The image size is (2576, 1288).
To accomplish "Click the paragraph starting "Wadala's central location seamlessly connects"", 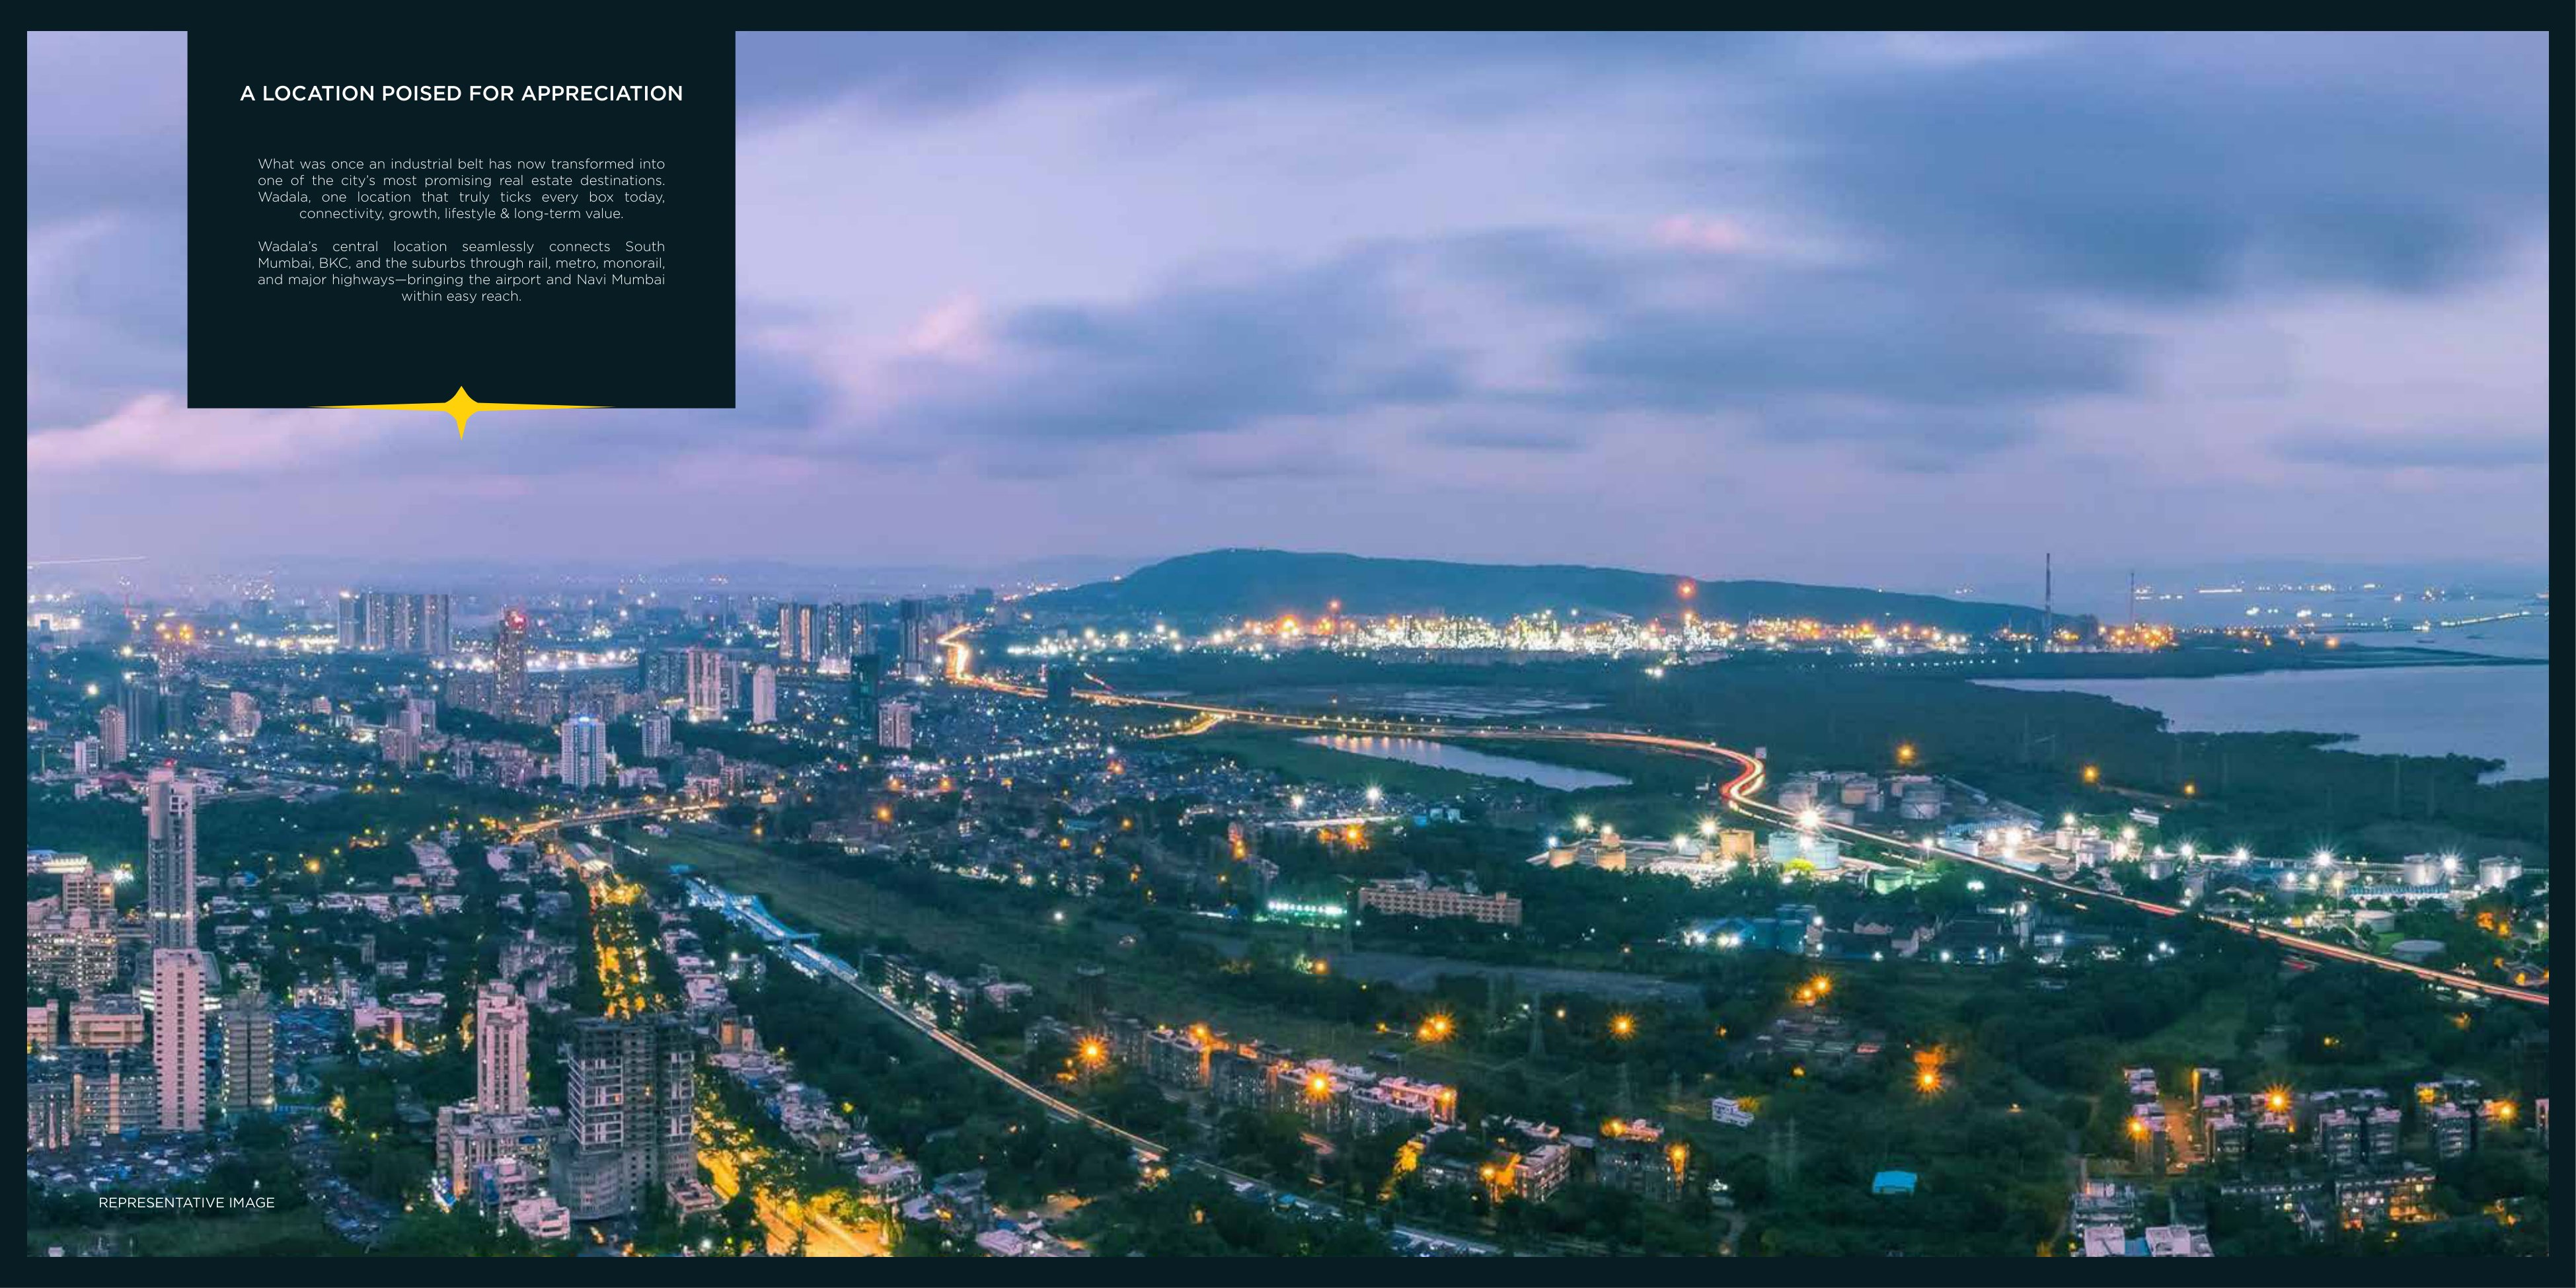I will (461, 271).
